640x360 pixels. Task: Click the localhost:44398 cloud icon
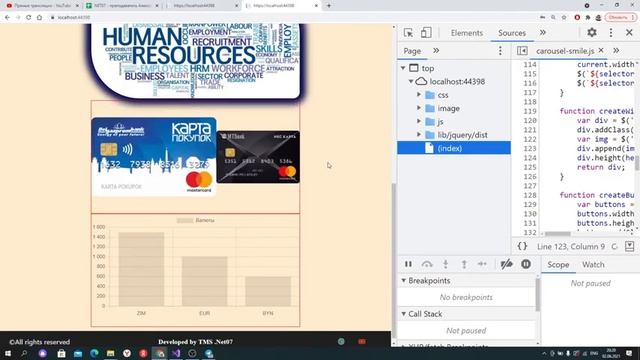click(421, 81)
